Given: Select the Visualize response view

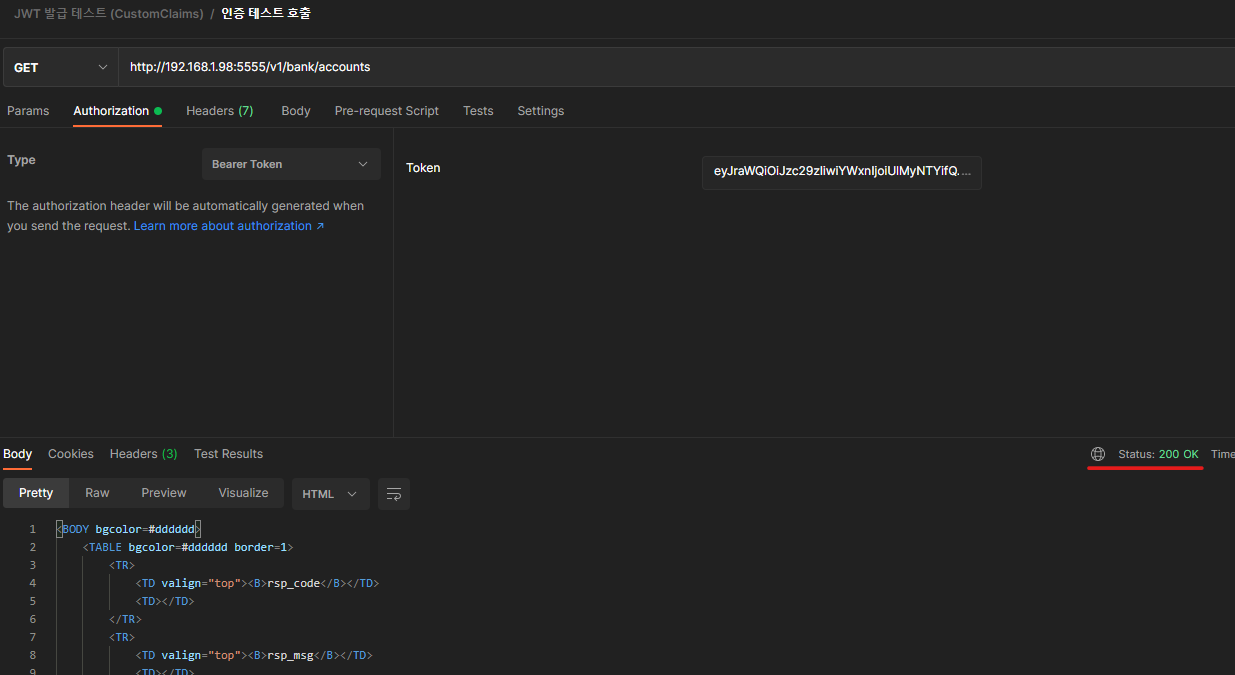Looking at the screenshot, I should (x=243, y=493).
